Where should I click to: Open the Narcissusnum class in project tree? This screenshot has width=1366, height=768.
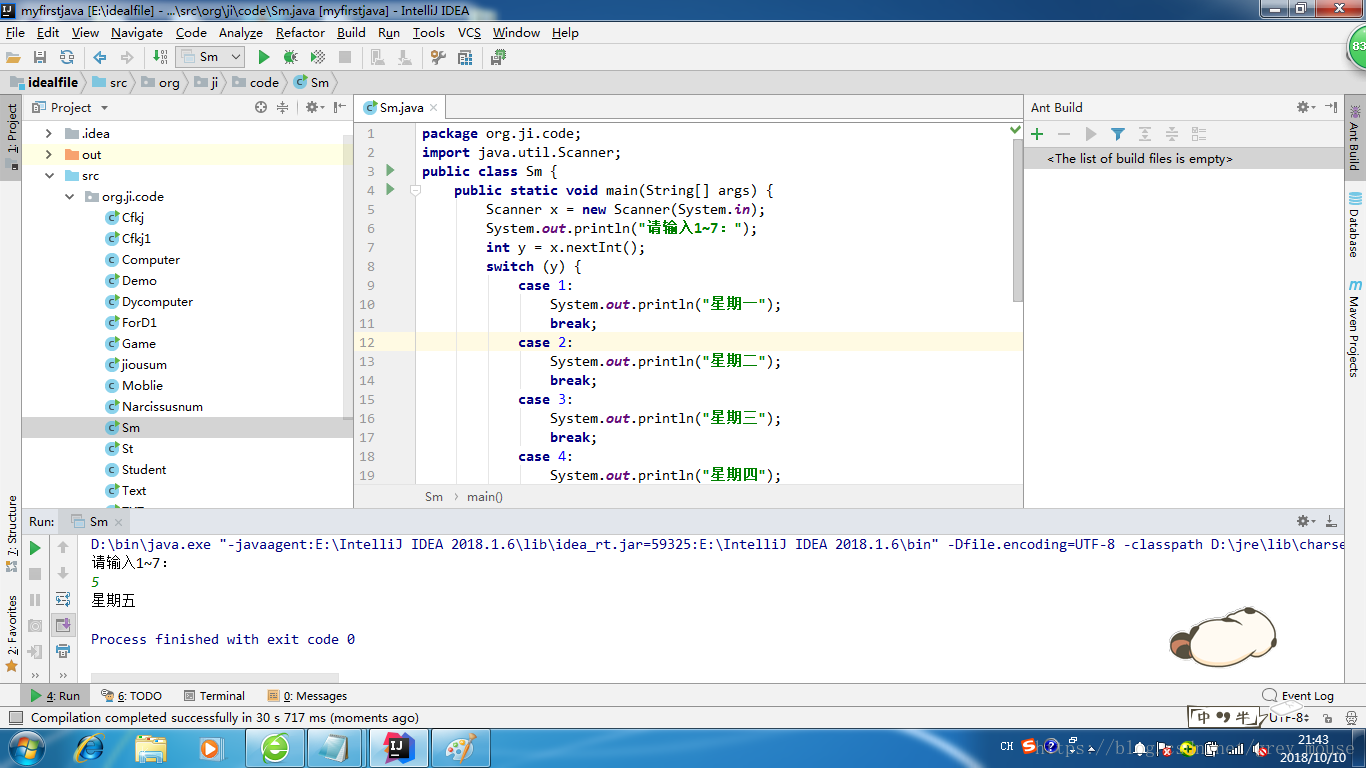pos(162,407)
